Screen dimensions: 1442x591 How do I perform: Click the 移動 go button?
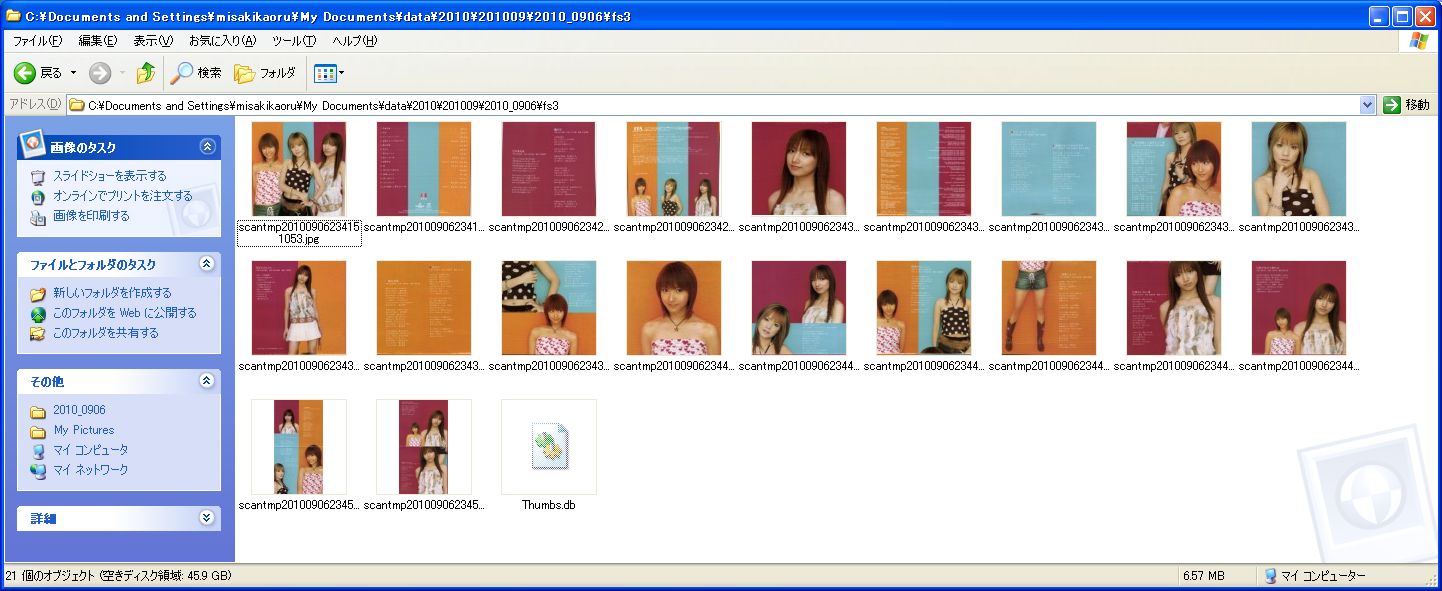pos(1407,105)
